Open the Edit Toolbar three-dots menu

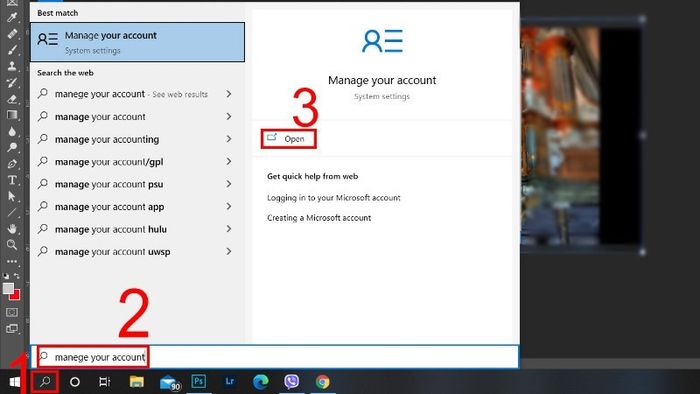pos(12,261)
